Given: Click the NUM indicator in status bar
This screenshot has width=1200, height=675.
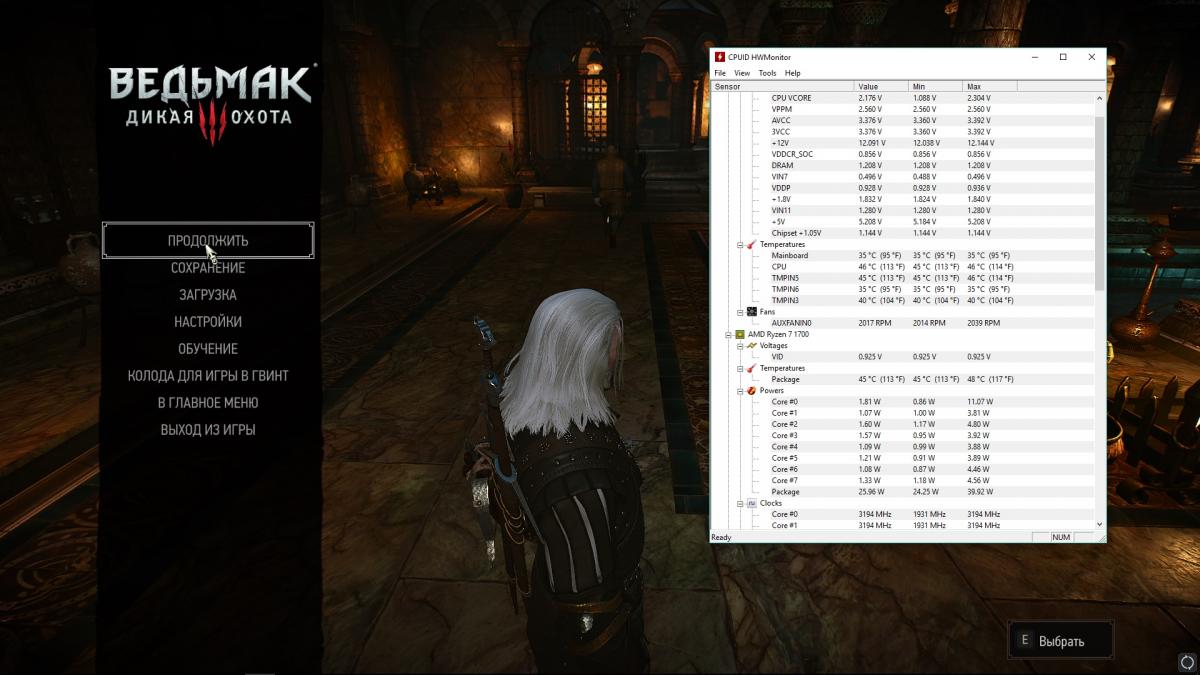Looking at the screenshot, I should coord(1061,537).
